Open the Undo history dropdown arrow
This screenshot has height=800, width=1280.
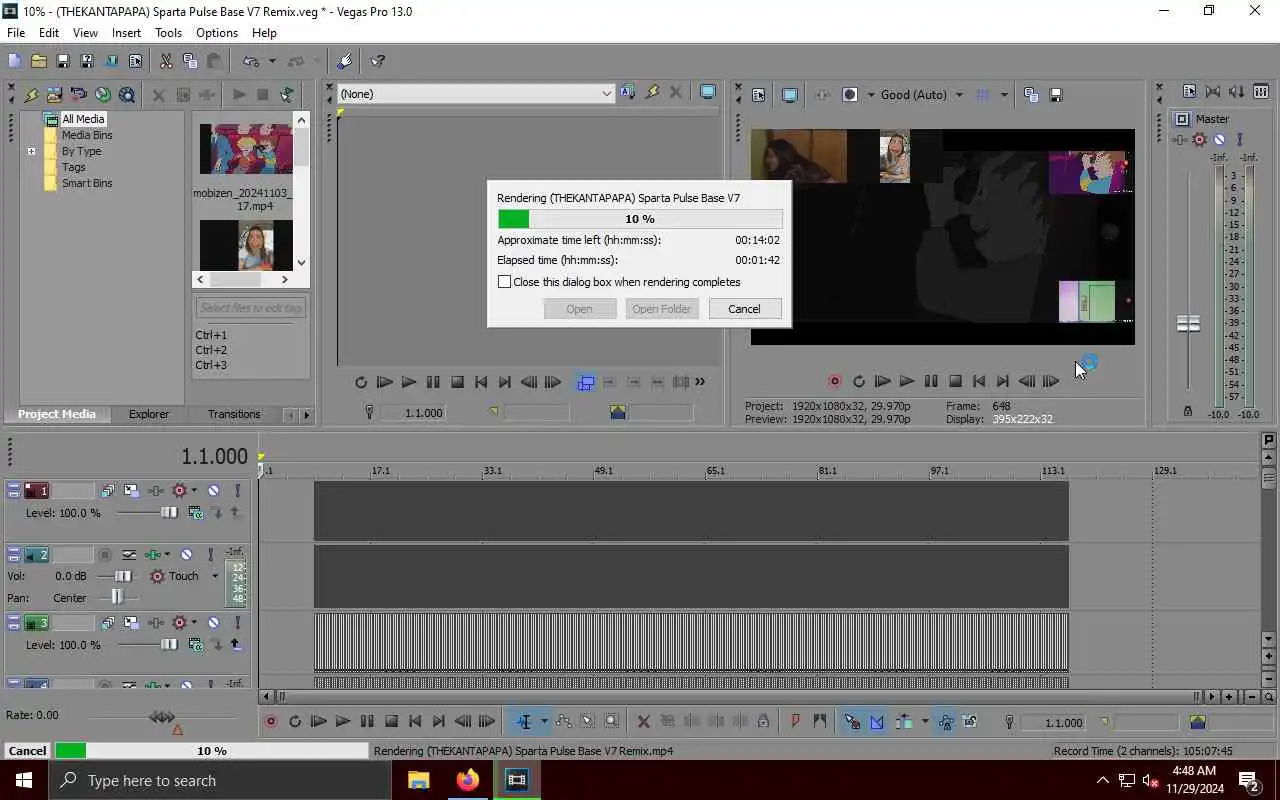271,62
